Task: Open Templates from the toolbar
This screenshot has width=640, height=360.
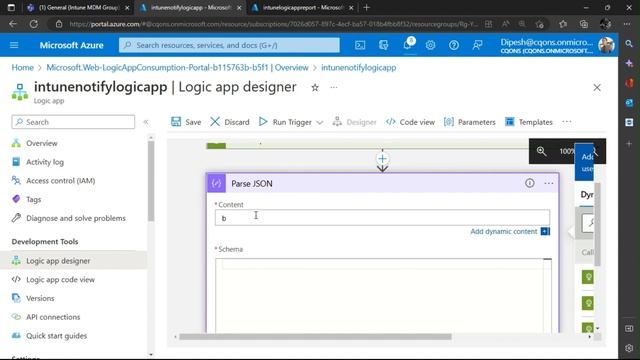Action: point(529,122)
